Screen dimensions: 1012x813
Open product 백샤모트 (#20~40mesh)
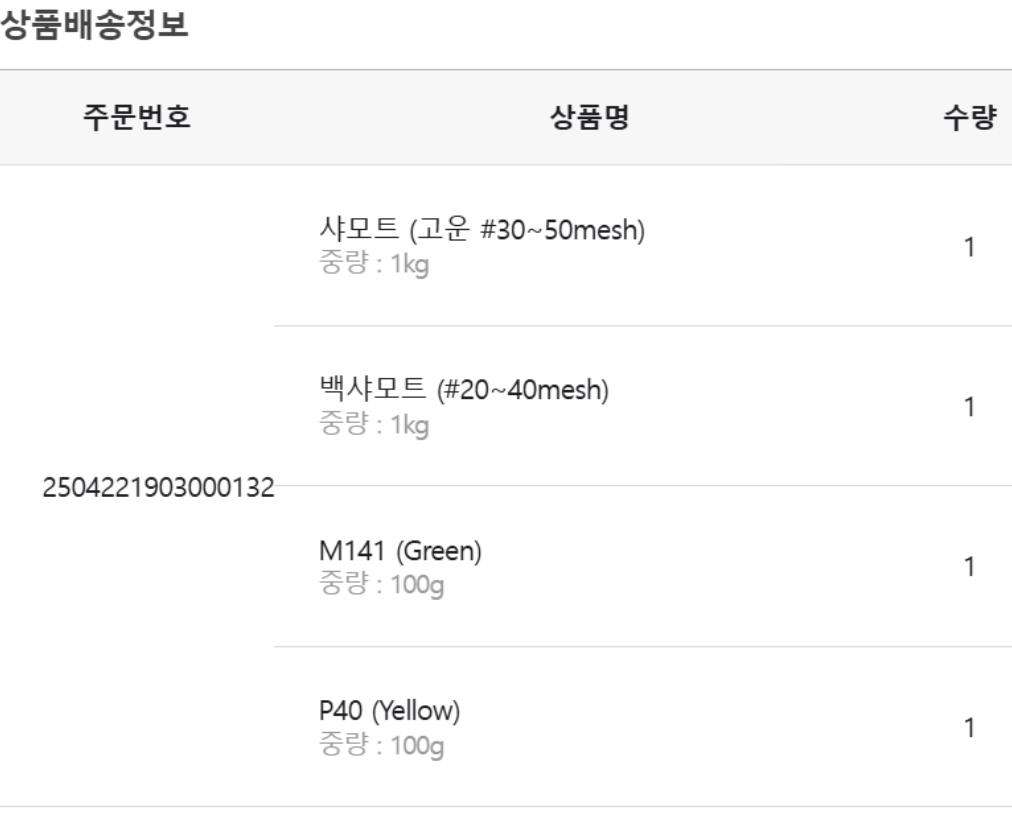(x=464, y=389)
